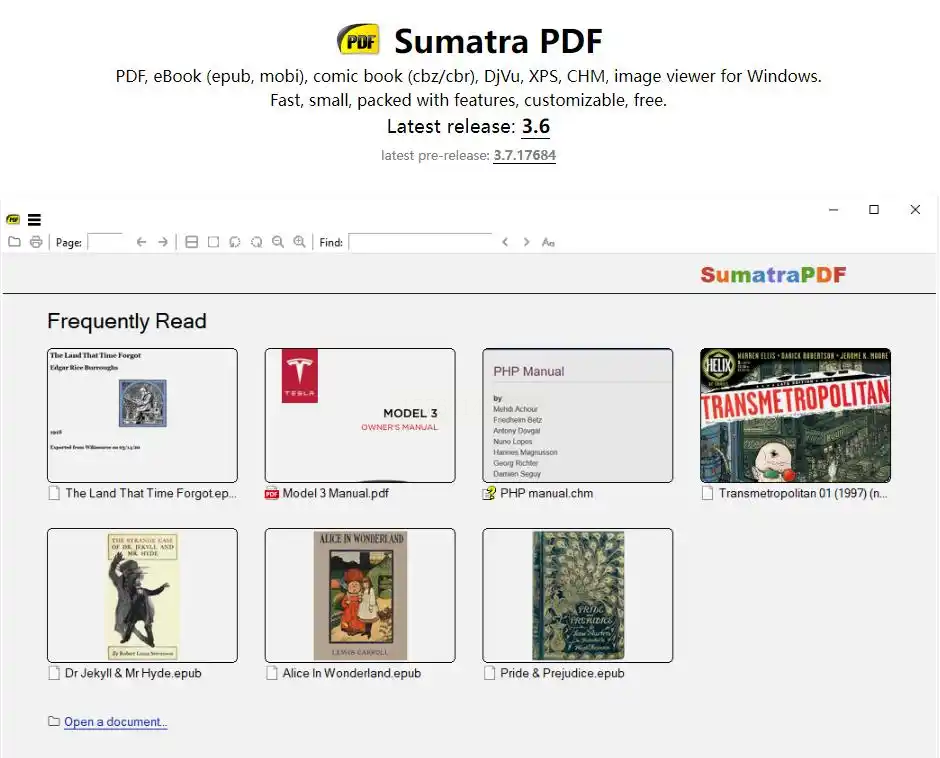Select continuous layout toolbar icon
This screenshot has width=940, height=758.
pyautogui.click(x=192, y=242)
